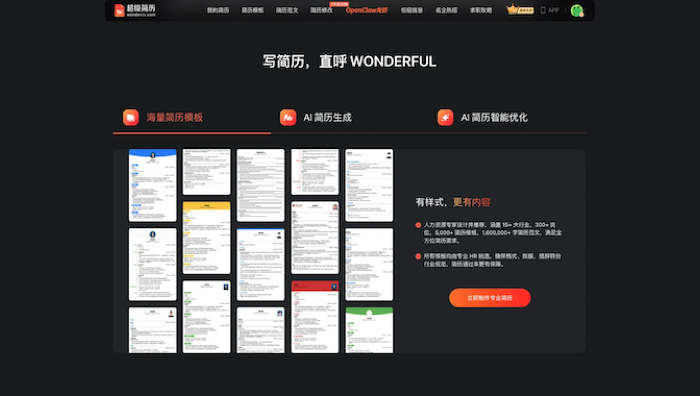The width and height of the screenshot is (700, 396).
Task: Click the phone icon beside APP
Action: pyautogui.click(x=543, y=10)
